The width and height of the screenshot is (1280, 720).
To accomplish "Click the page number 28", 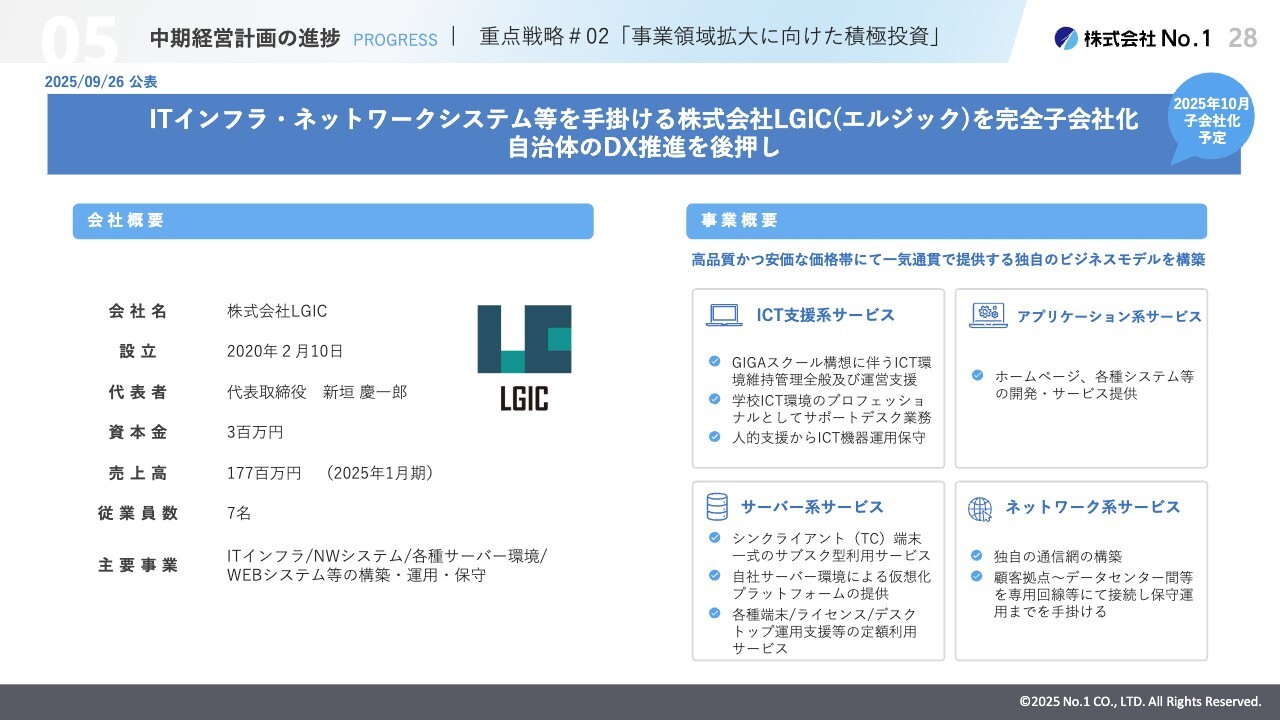I will pos(1243,38).
